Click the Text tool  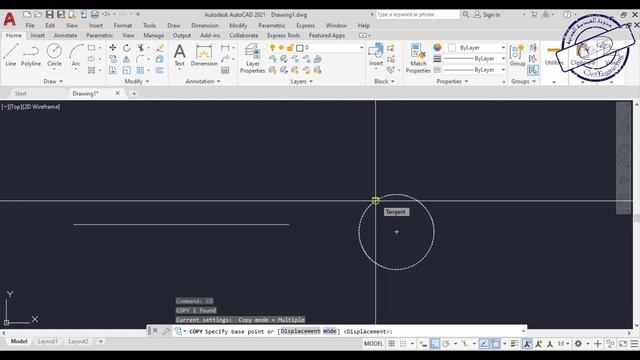(180, 55)
